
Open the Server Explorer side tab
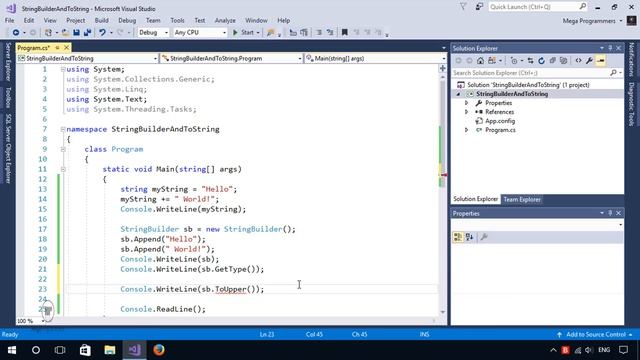[x=8, y=62]
